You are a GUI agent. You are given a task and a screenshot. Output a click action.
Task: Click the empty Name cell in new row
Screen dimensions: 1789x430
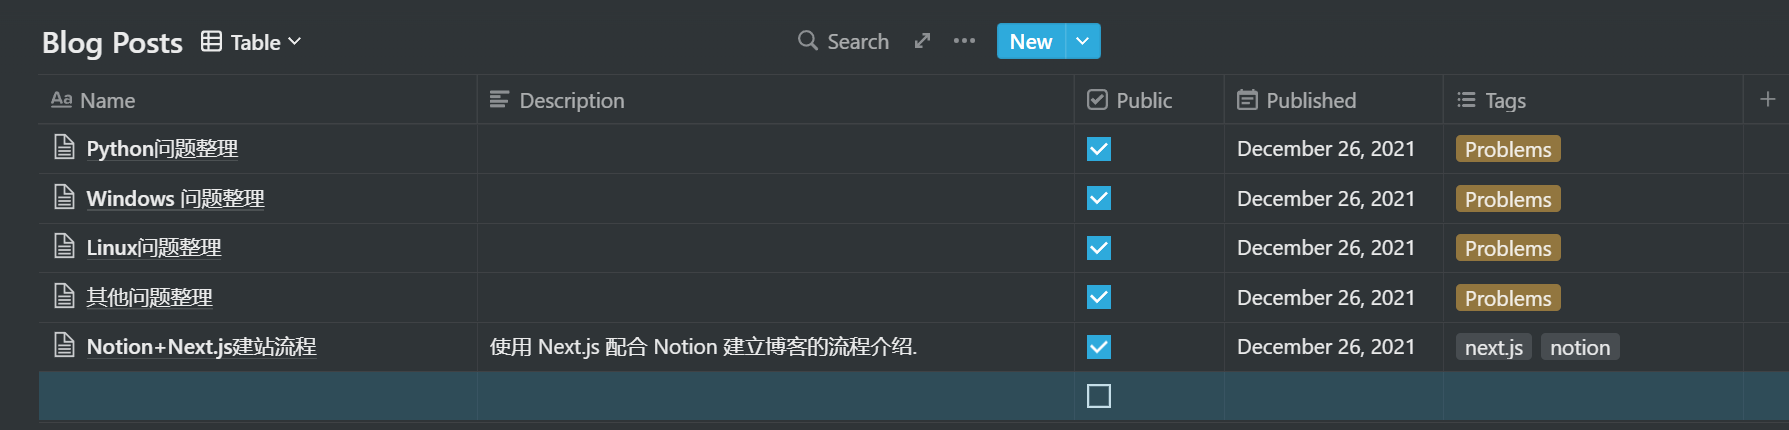pos(258,396)
